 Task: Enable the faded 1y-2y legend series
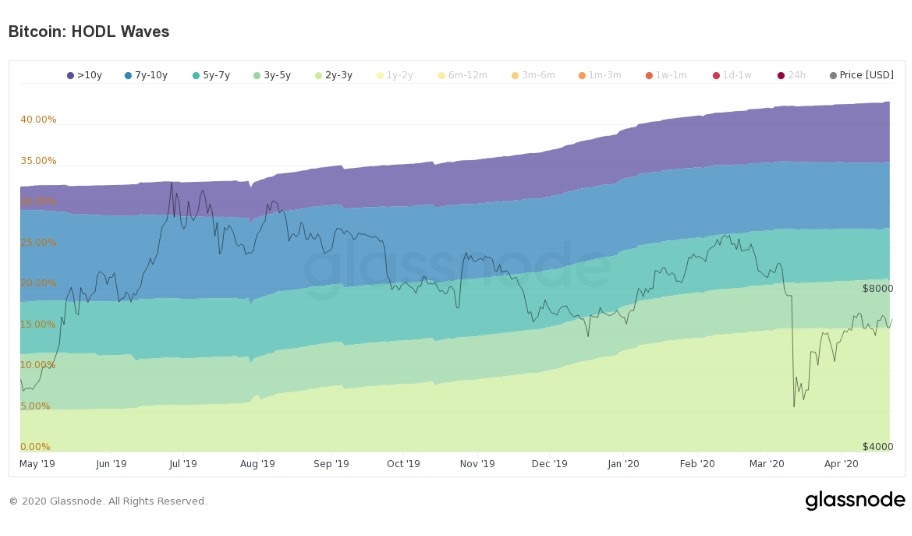[x=395, y=75]
